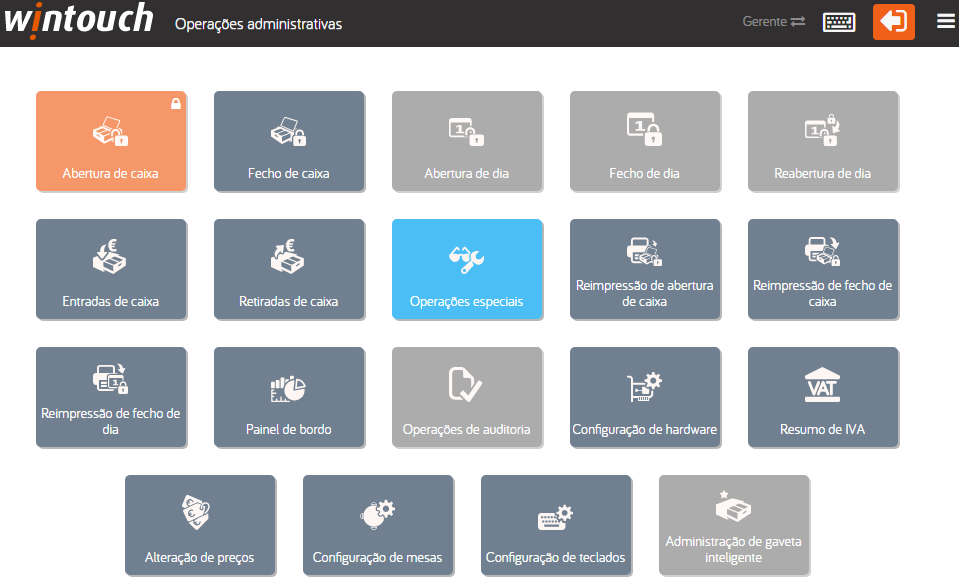
Task: Click Reimpressão de fecho de caixa
Action: pyautogui.click(x=823, y=269)
